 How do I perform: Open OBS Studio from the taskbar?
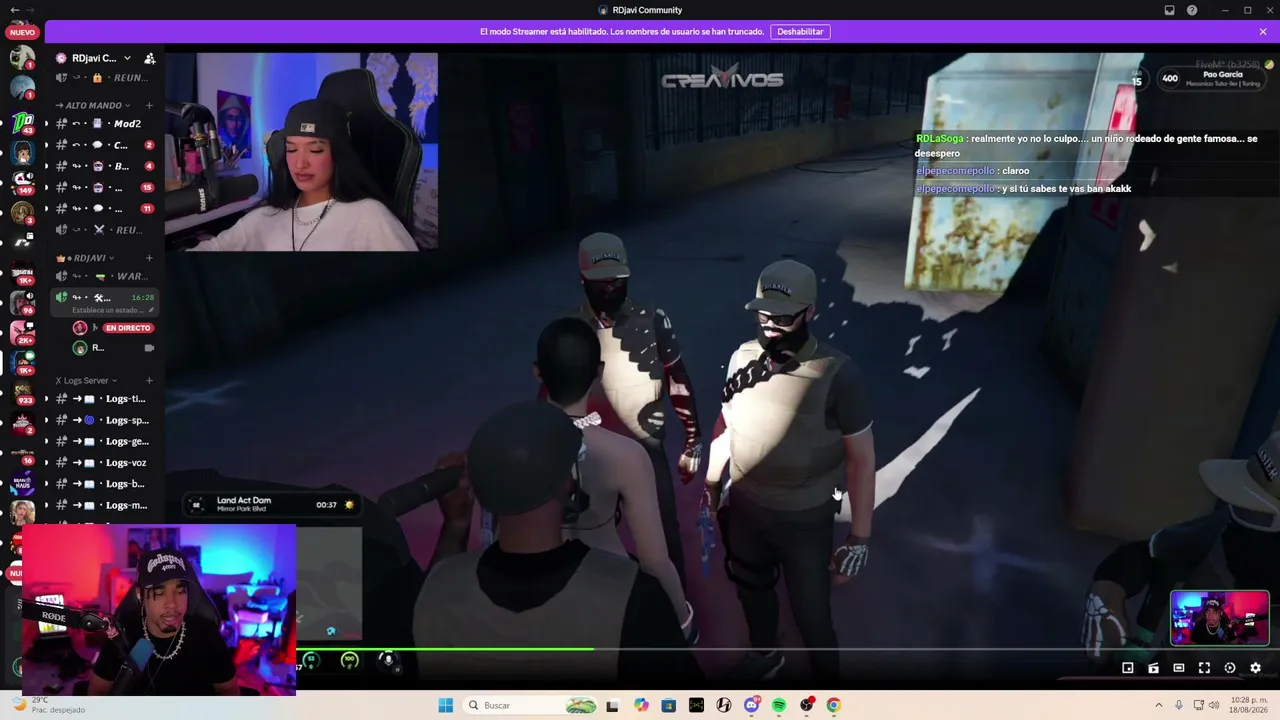pos(806,705)
